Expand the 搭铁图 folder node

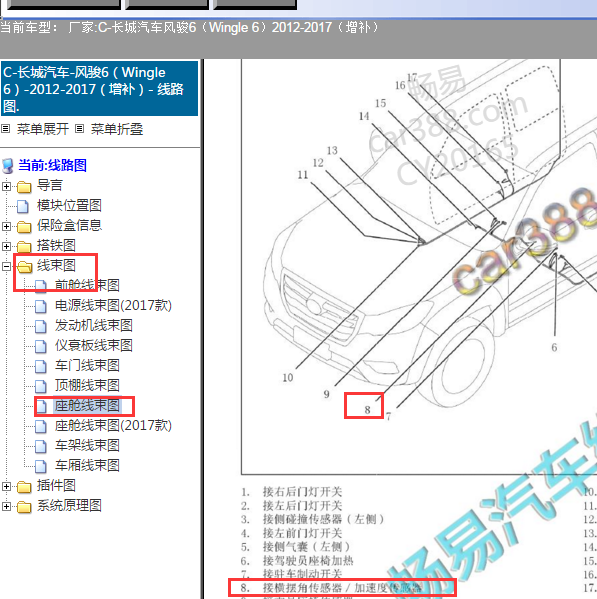pyautogui.click(x=6, y=246)
